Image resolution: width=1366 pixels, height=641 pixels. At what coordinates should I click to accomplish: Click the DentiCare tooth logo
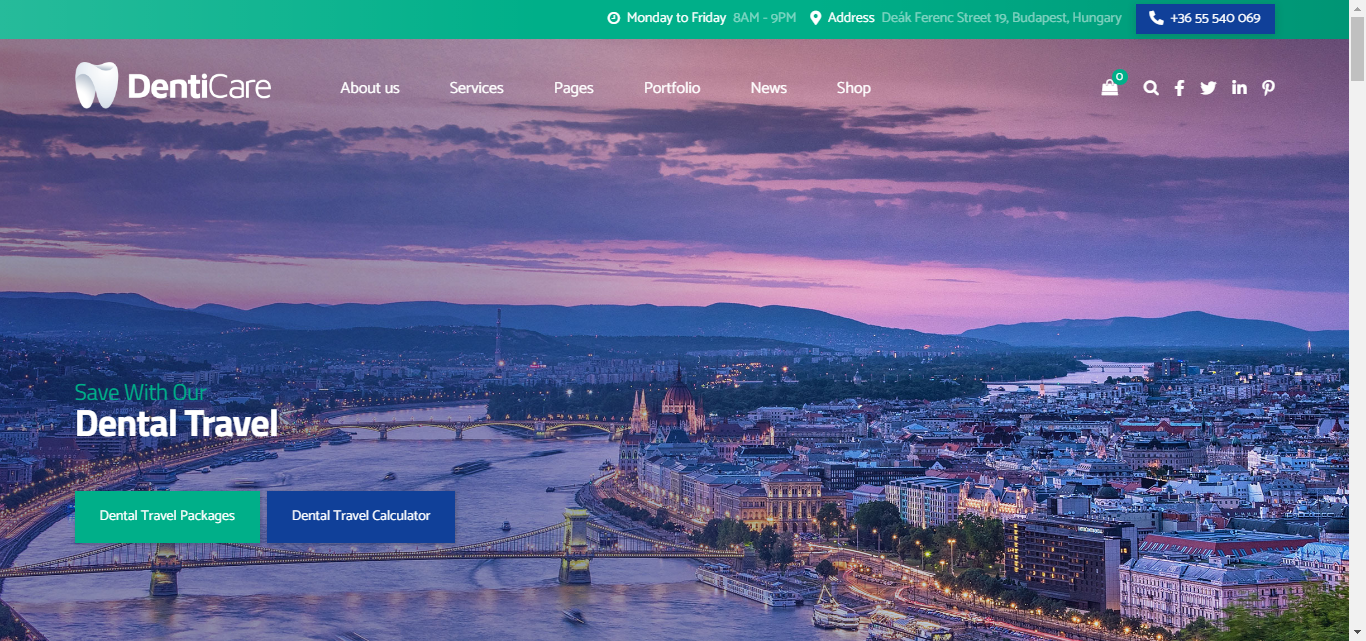coord(97,86)
